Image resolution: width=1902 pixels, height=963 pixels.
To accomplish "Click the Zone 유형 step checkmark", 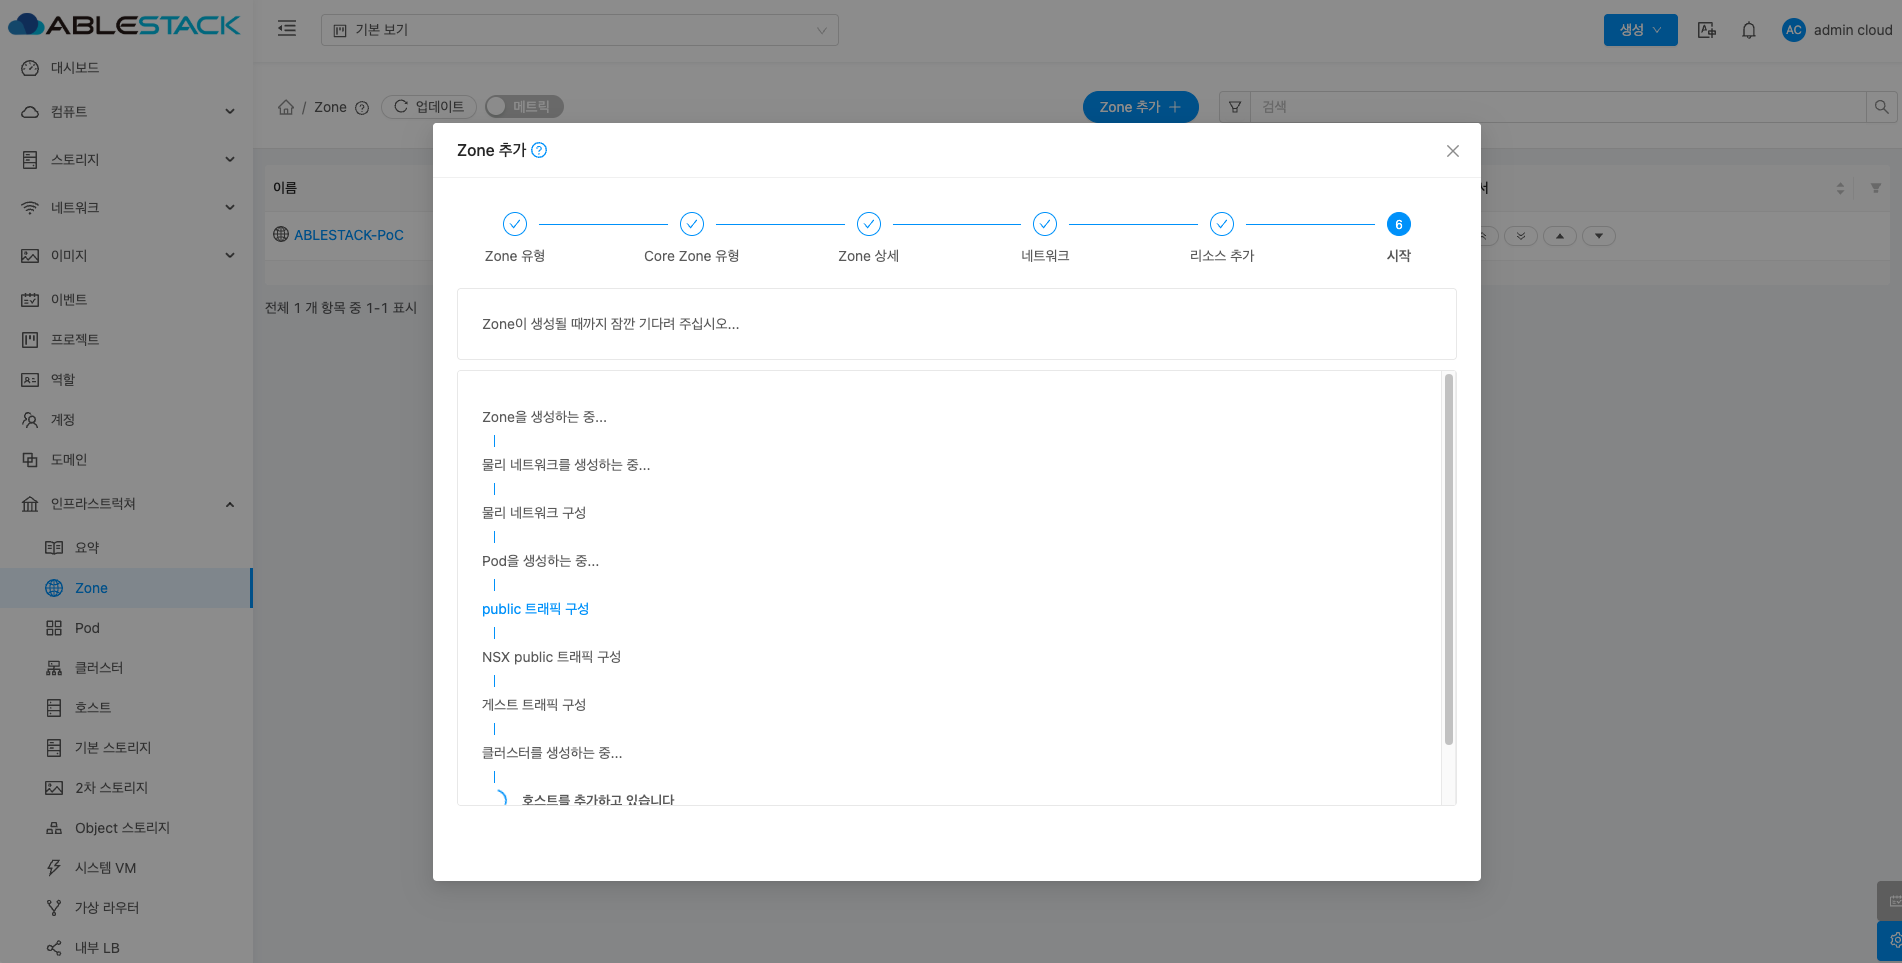I will (x=515, y=224).
